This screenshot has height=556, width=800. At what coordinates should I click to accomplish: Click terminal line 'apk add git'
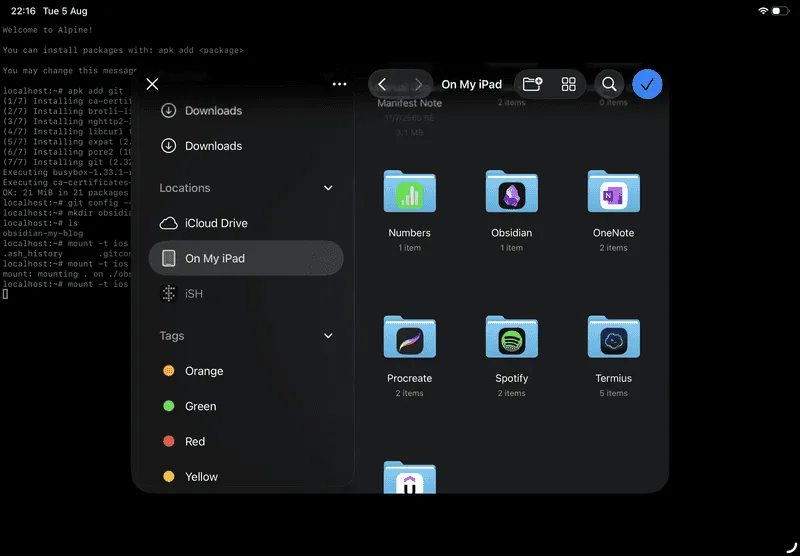coord(95,91)
